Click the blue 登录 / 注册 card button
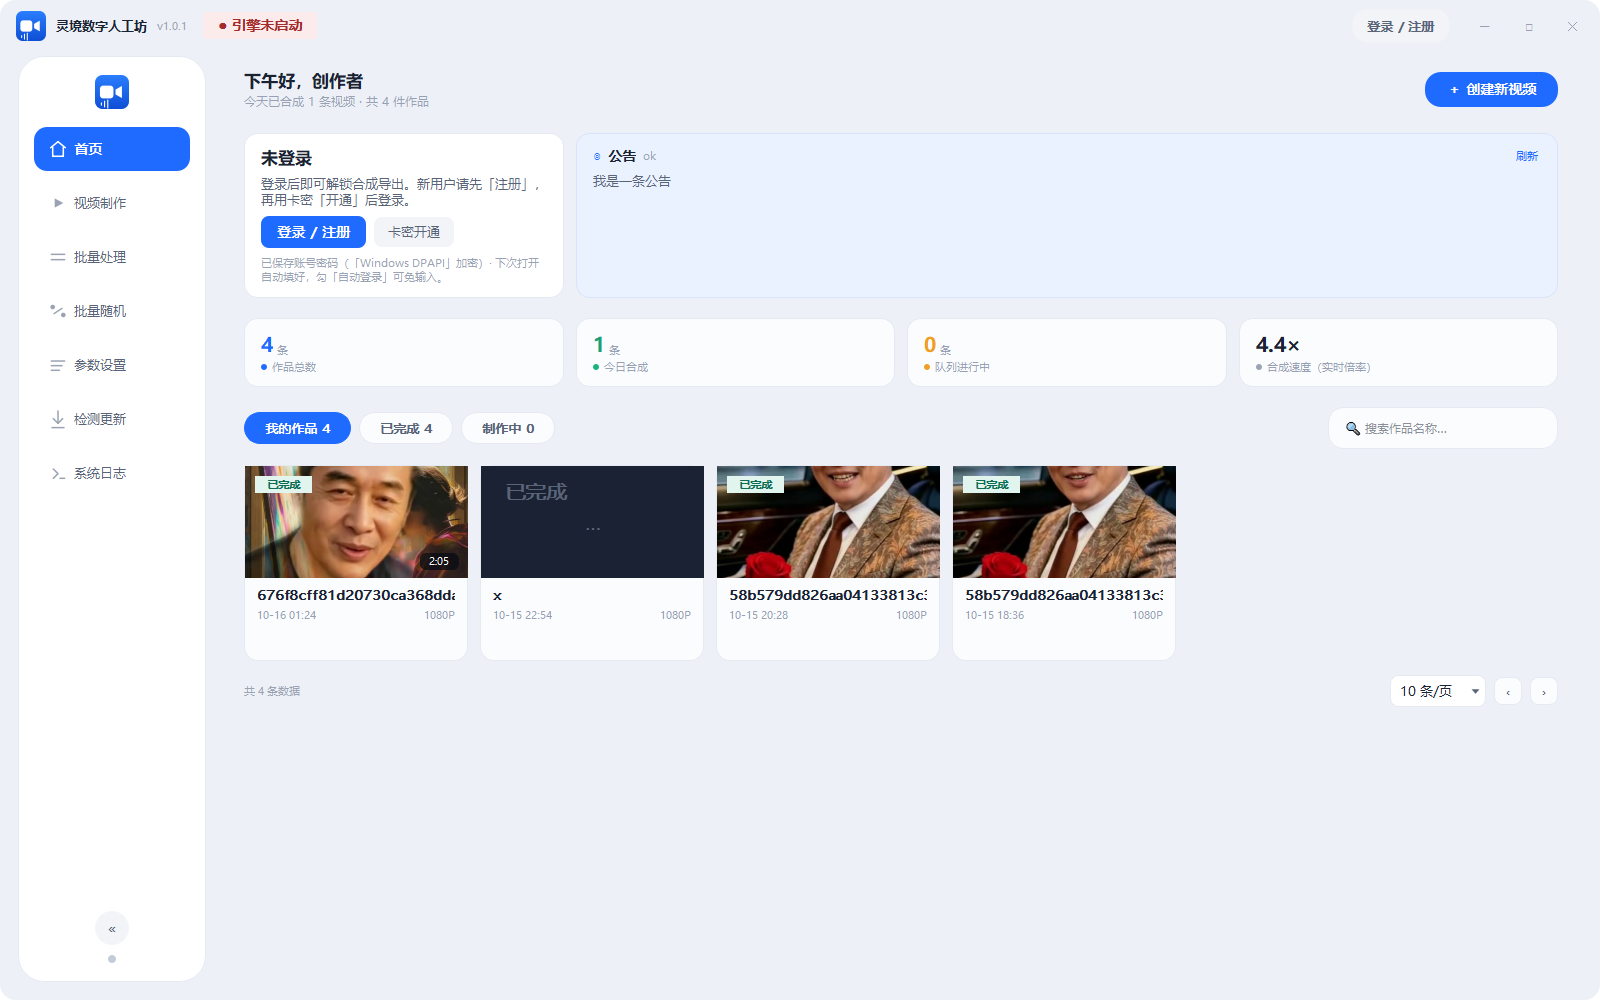Screen dimensions: 1600x1000 [313, 232]
